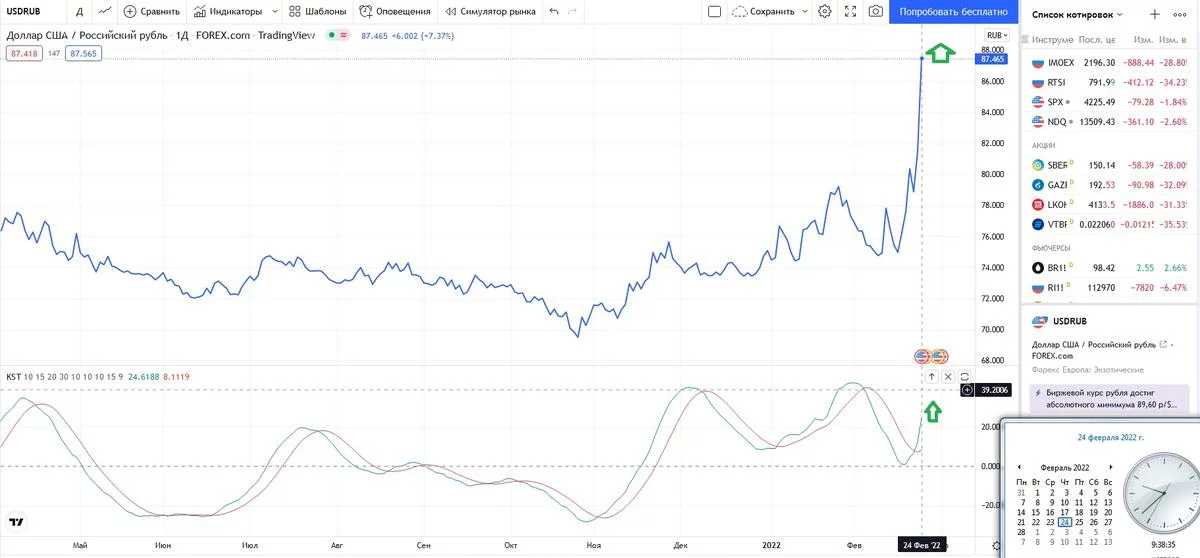
Task: Open chart settings gear icon
Action: (x=825, y=12)
